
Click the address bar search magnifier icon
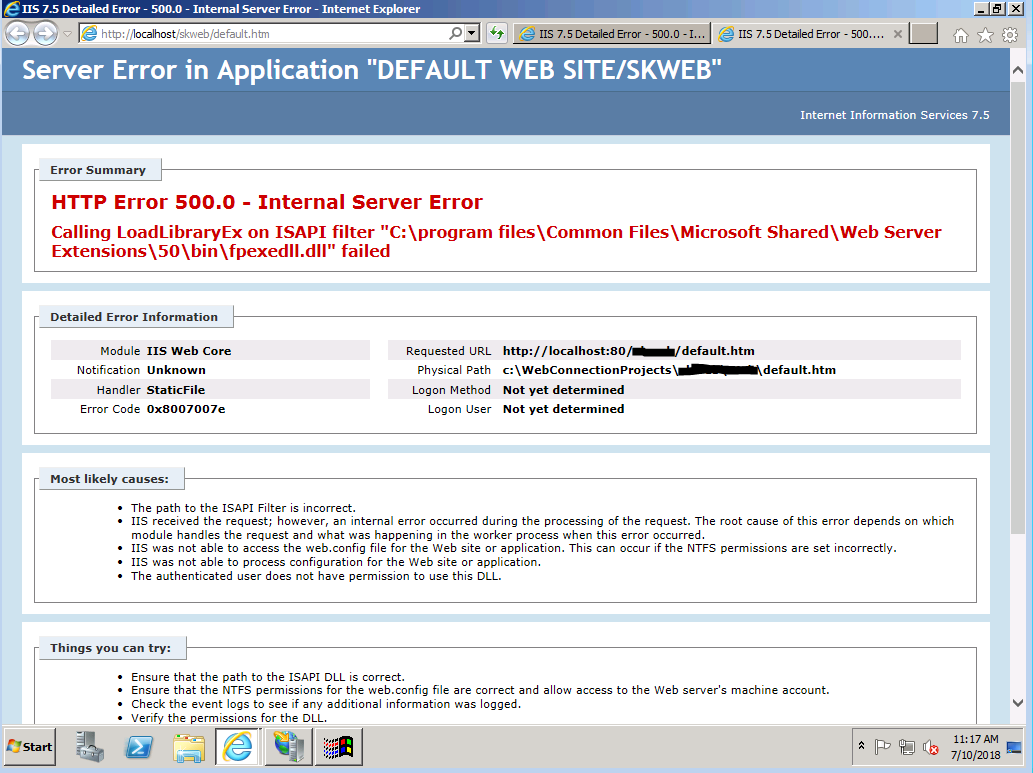(x=455, y=33)
